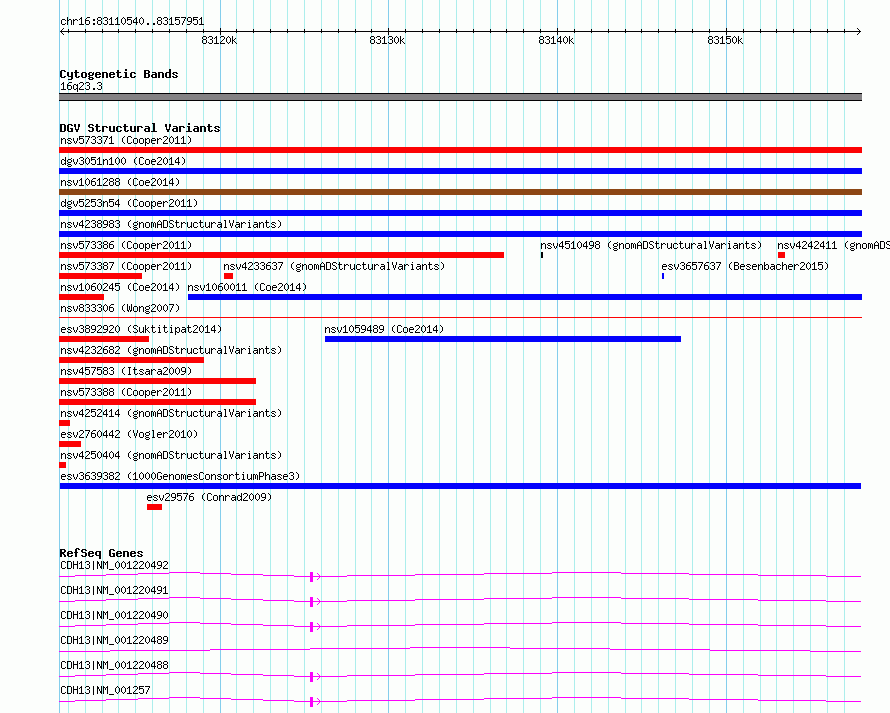Open nsv4238983 gnomAD variant label
Screen dimensions: 890x713
(x=171, y=224)
